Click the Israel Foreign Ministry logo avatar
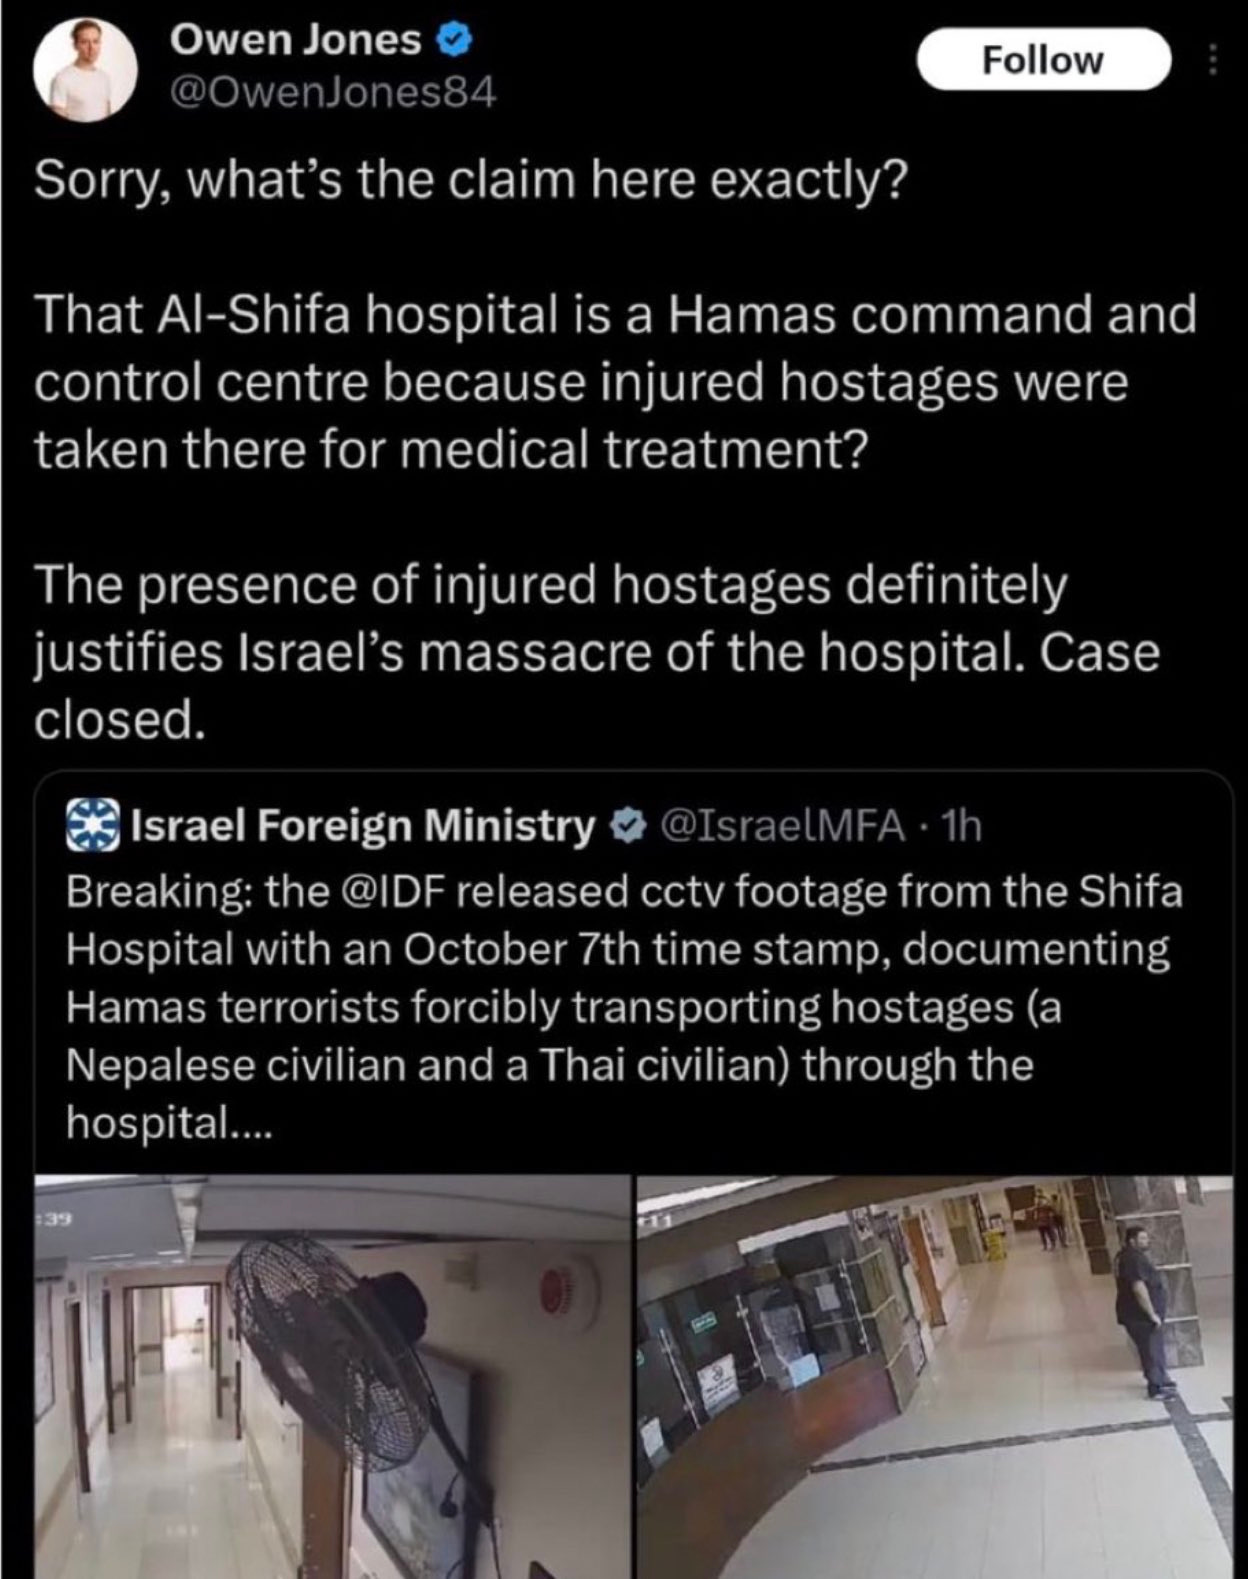The height and width of the screenshot is (1579, 1248). pyautogui.click(x=94, y=826)
